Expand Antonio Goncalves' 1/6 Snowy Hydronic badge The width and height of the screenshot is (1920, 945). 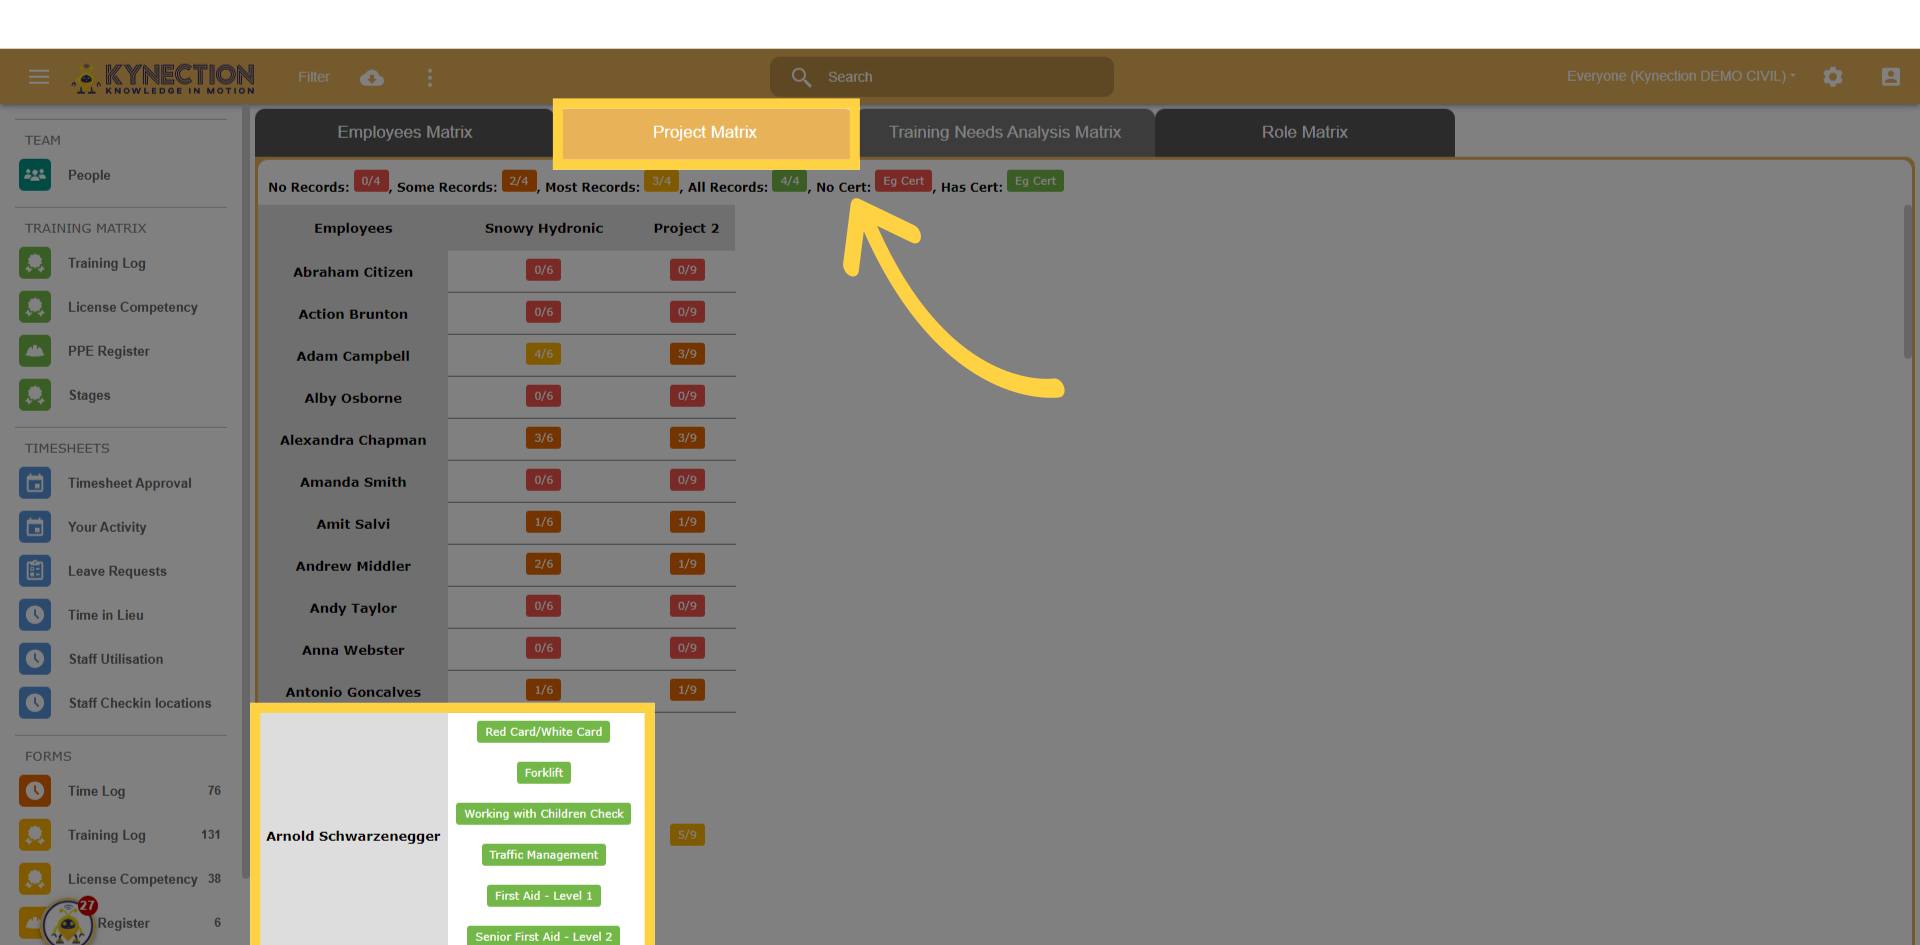tap(544, 690)
